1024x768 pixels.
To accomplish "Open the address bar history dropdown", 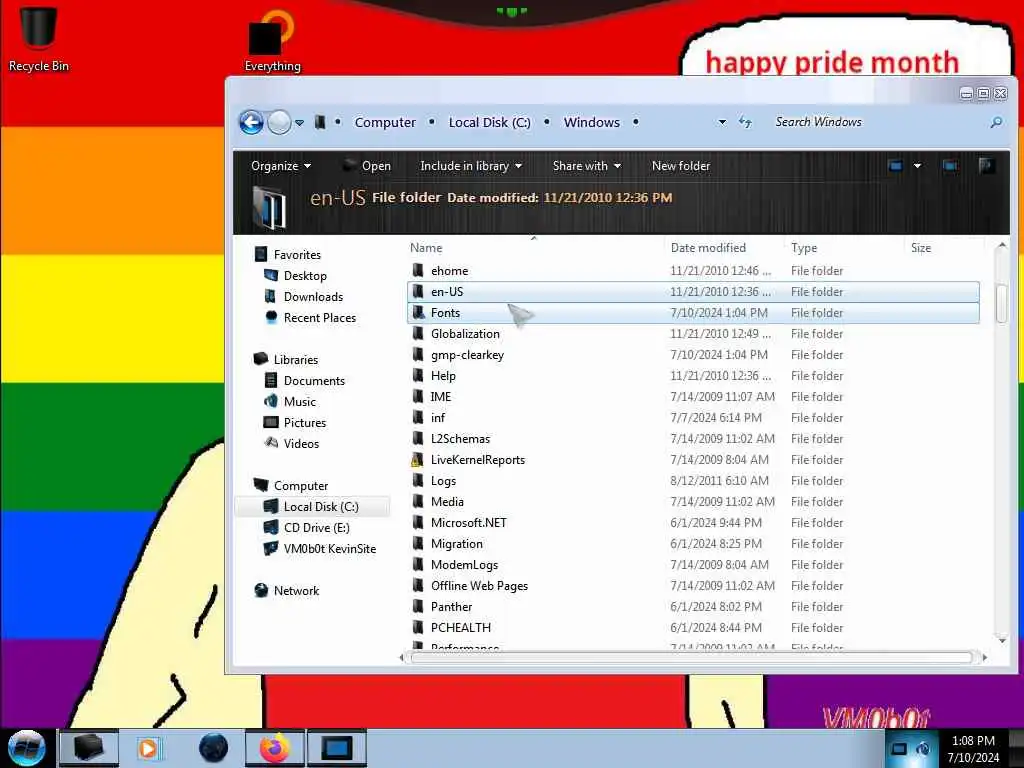I will 722,122.
